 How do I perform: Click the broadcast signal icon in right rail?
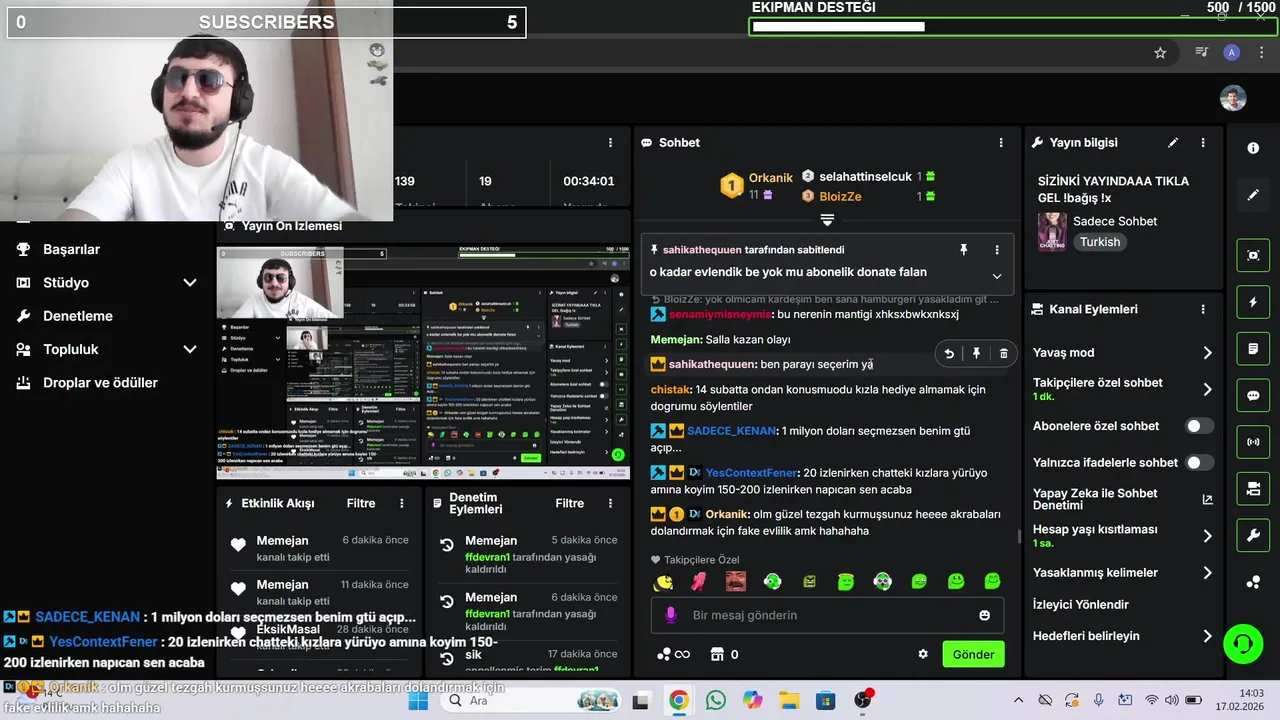pos(1253,441)
